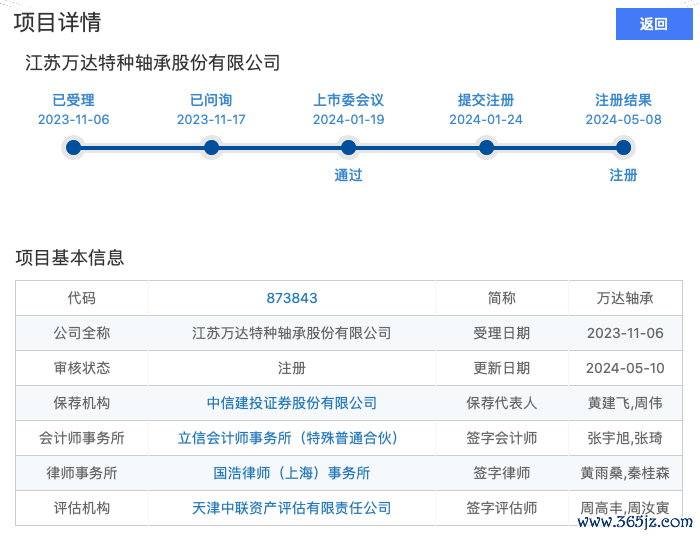Click the 签字评估师 label cell

pos(502,508)
